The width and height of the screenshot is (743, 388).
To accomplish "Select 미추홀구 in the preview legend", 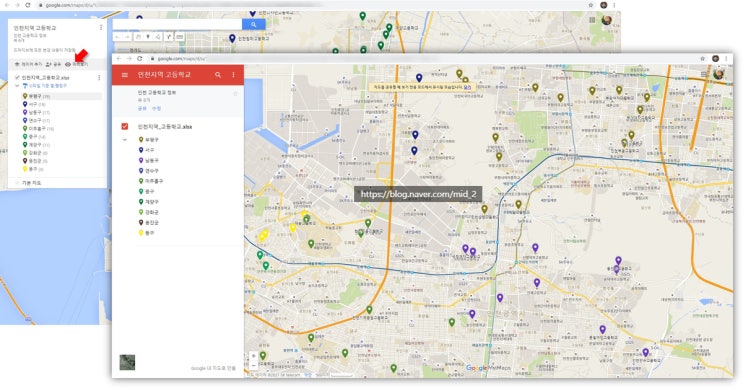I will [x=151, y=181].
